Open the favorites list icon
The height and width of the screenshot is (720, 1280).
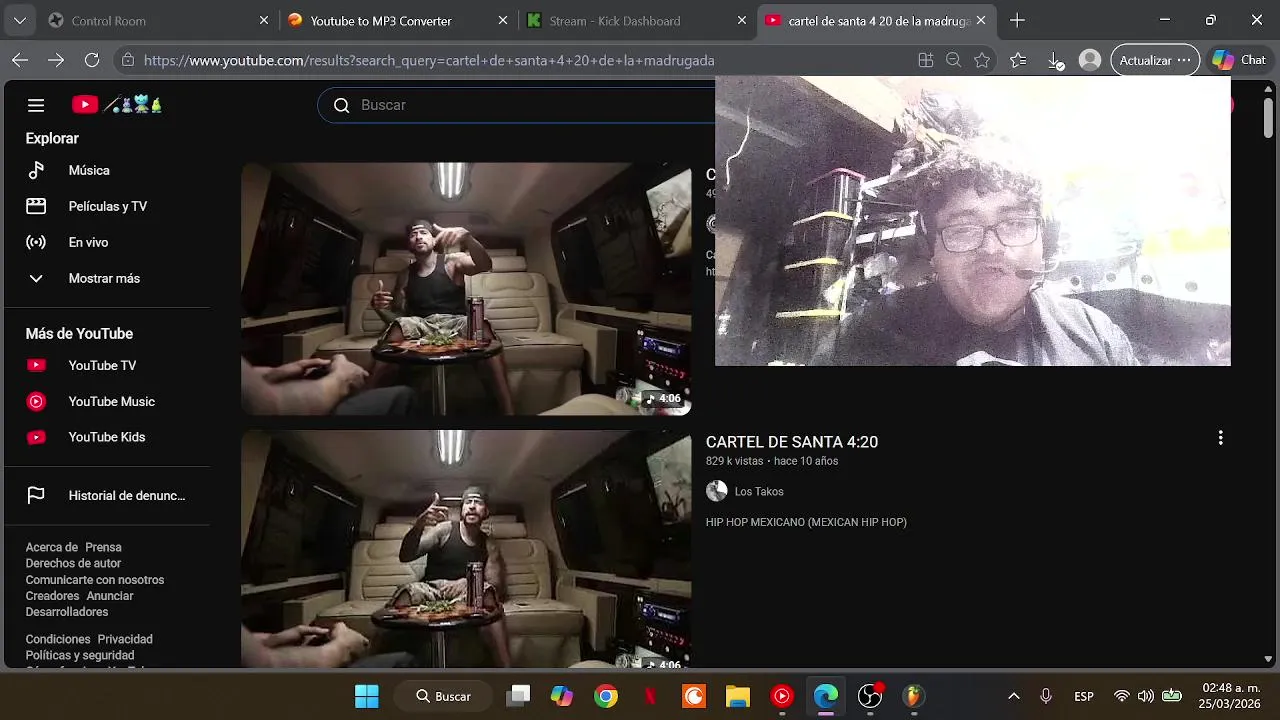[1018, 60]
